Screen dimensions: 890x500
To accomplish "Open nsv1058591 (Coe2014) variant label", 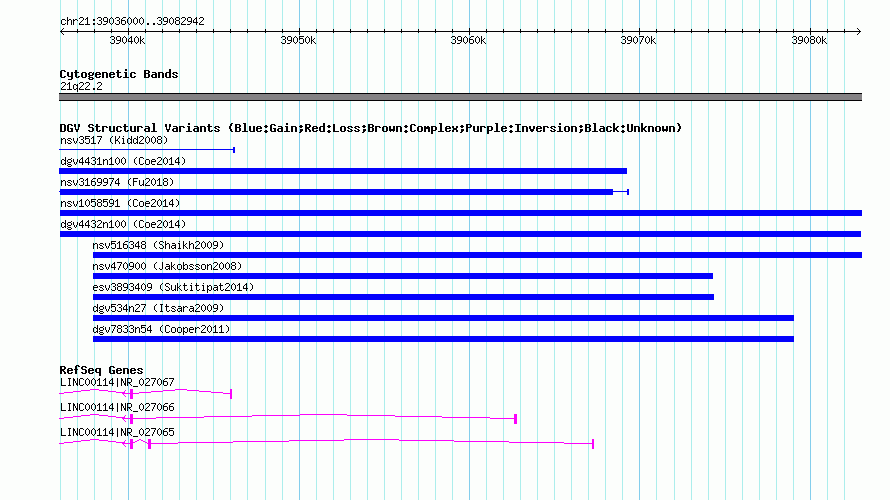I will pyautogui.click(x=120, y=203).
